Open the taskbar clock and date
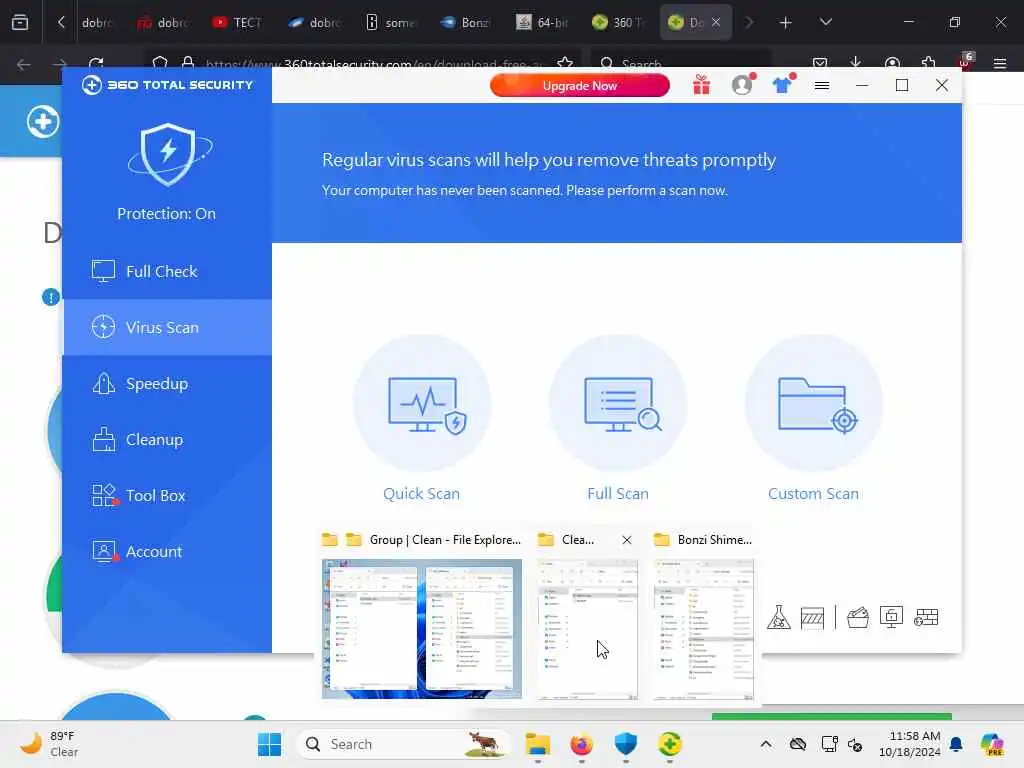The height and width of the screenshot is (768, 1024). [909, 744]
